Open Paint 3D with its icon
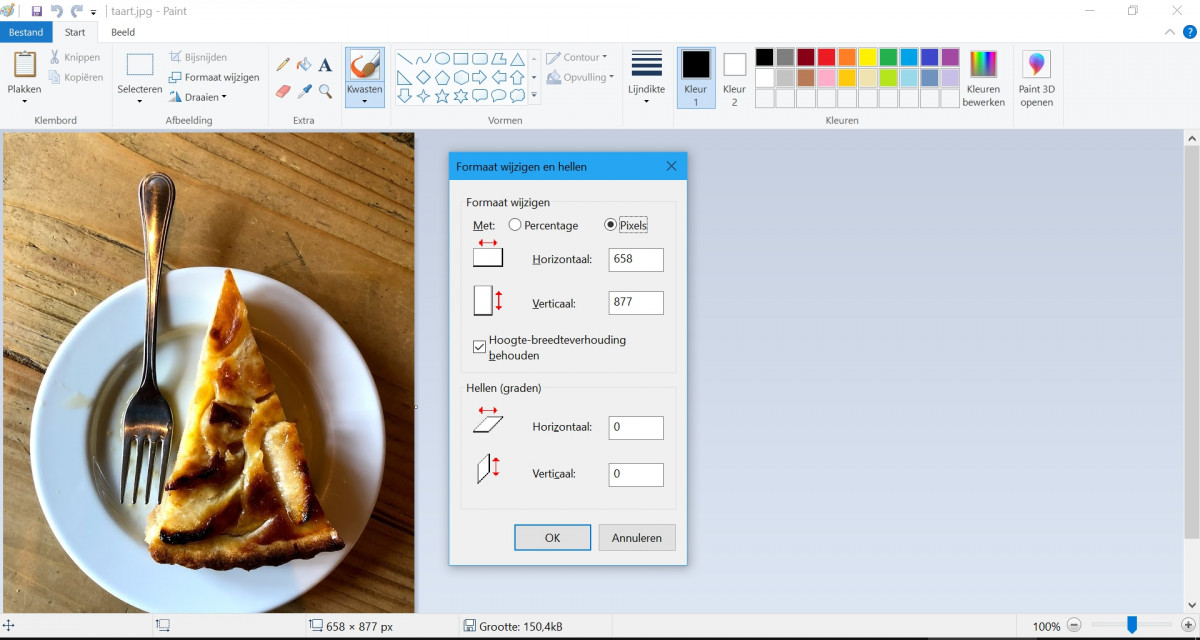The height and width of the screenshot is (640, 1200). pos(1036,65)
